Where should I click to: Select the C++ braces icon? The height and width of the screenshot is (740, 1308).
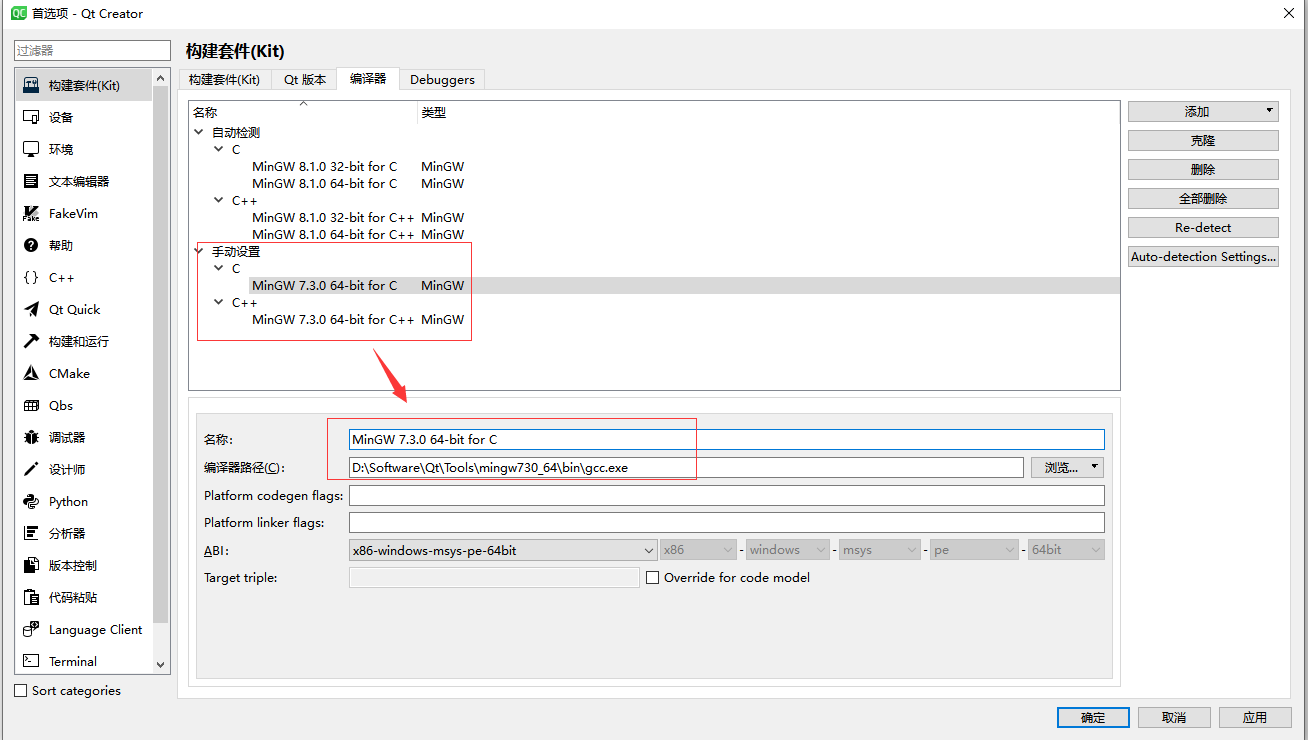click(x=31, y=277)
